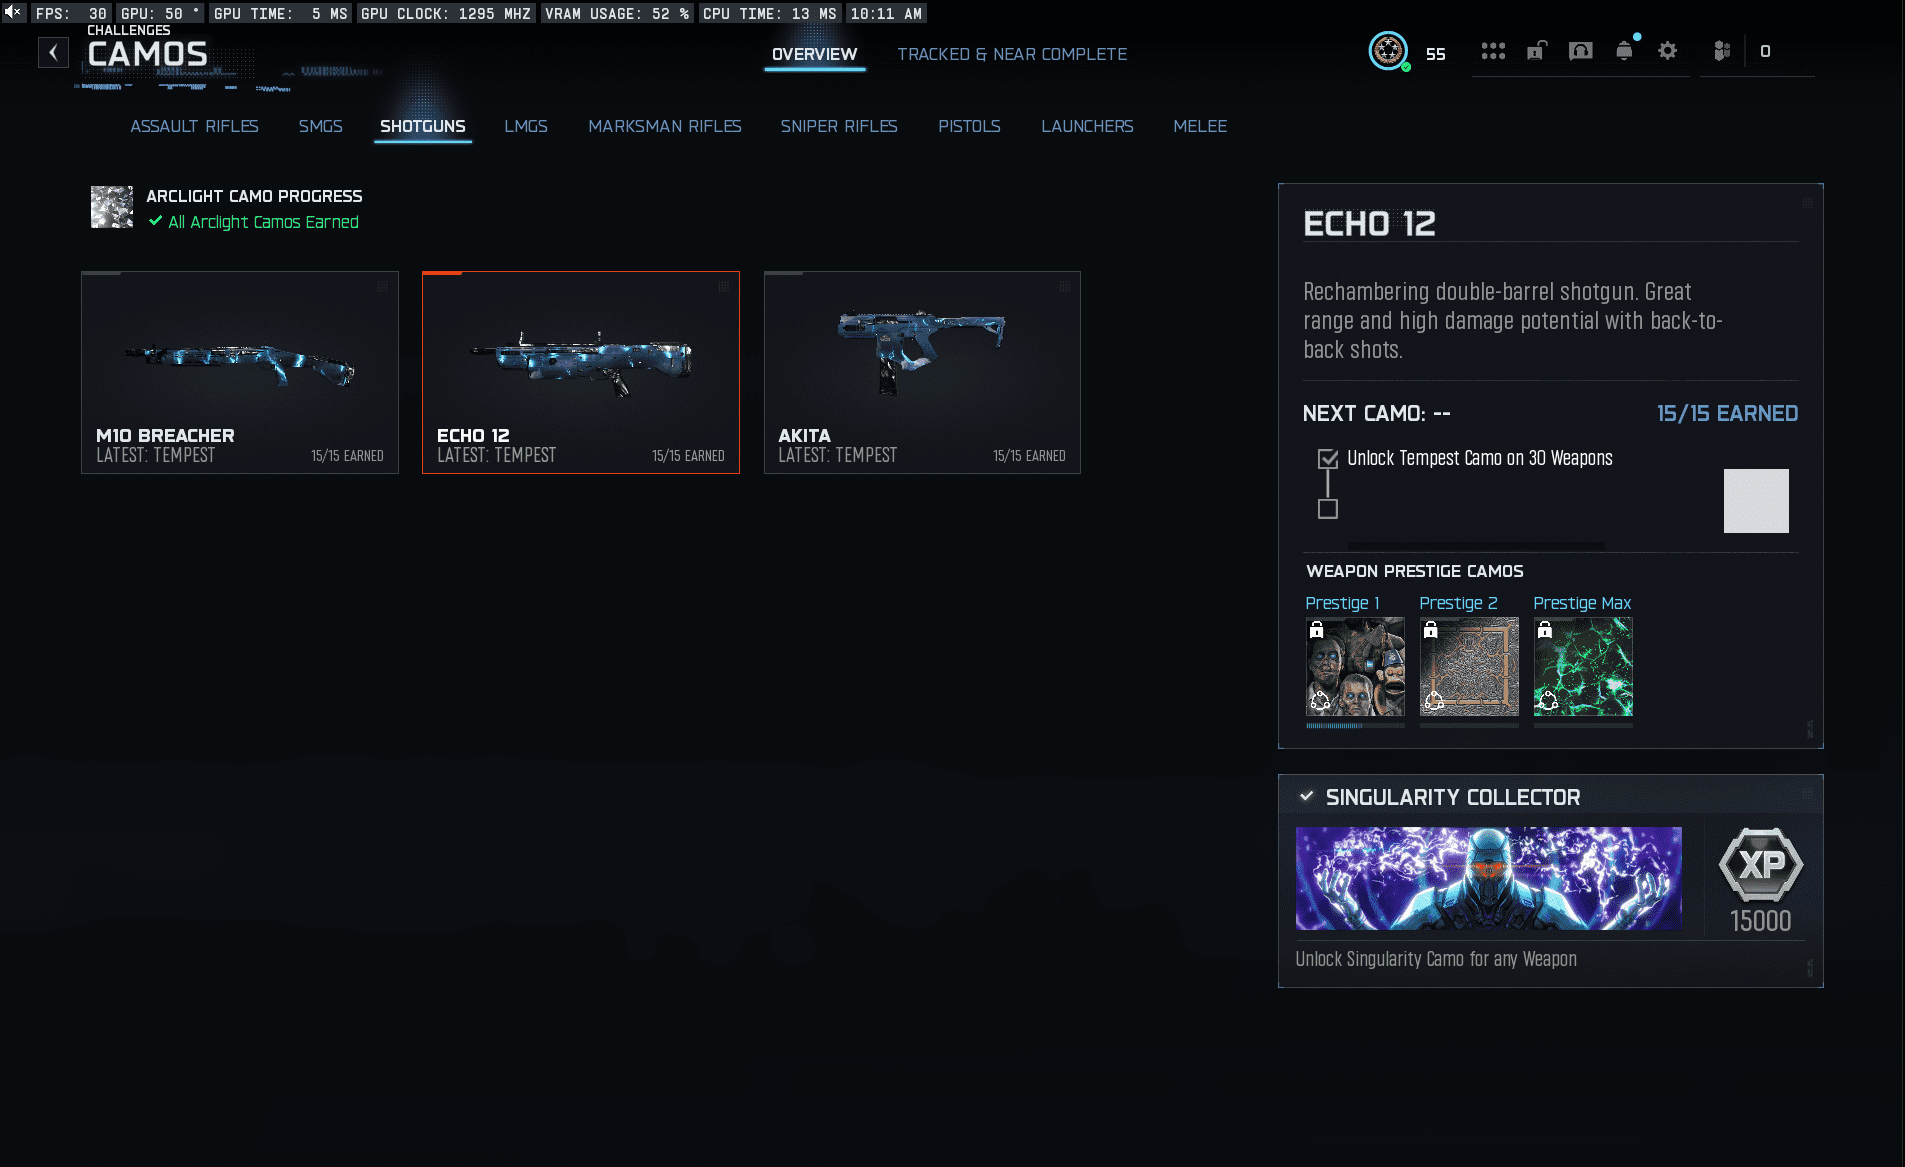Open the settings gear icon
The height and width of the screenshot is (1167, 1905).
[x=1667, y=51]
